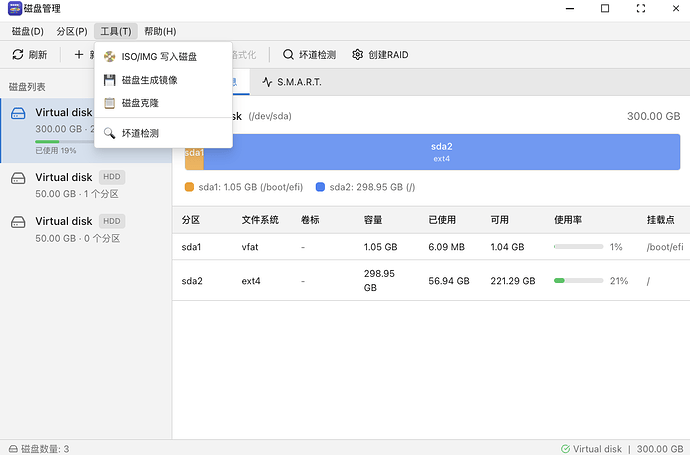The image size is (690, 455).
Task: Click the 刷新 refresh icon
Action: point(18,55)
